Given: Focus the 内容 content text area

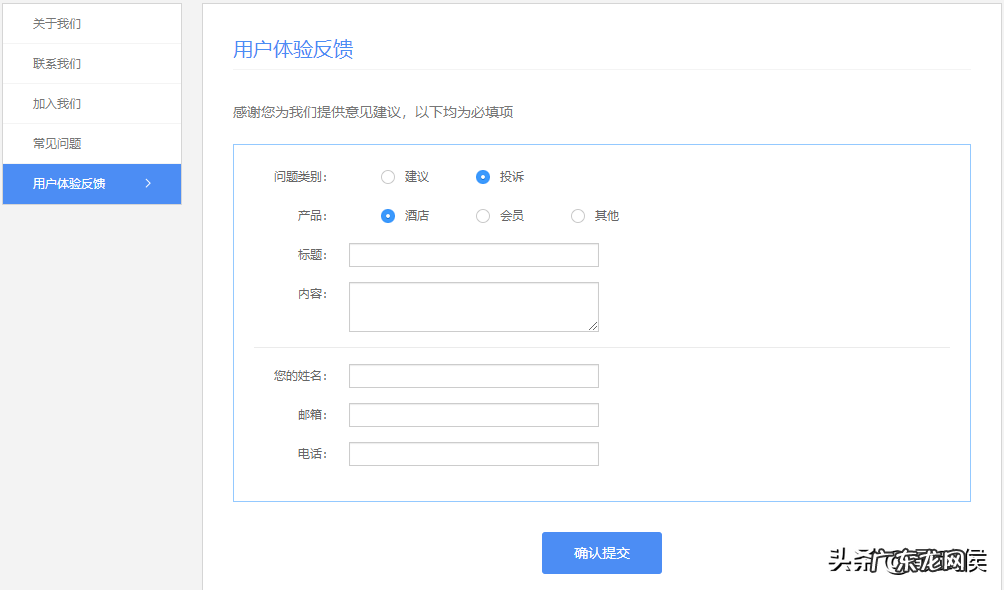Looking at the screenshot, I should (472, 306).
